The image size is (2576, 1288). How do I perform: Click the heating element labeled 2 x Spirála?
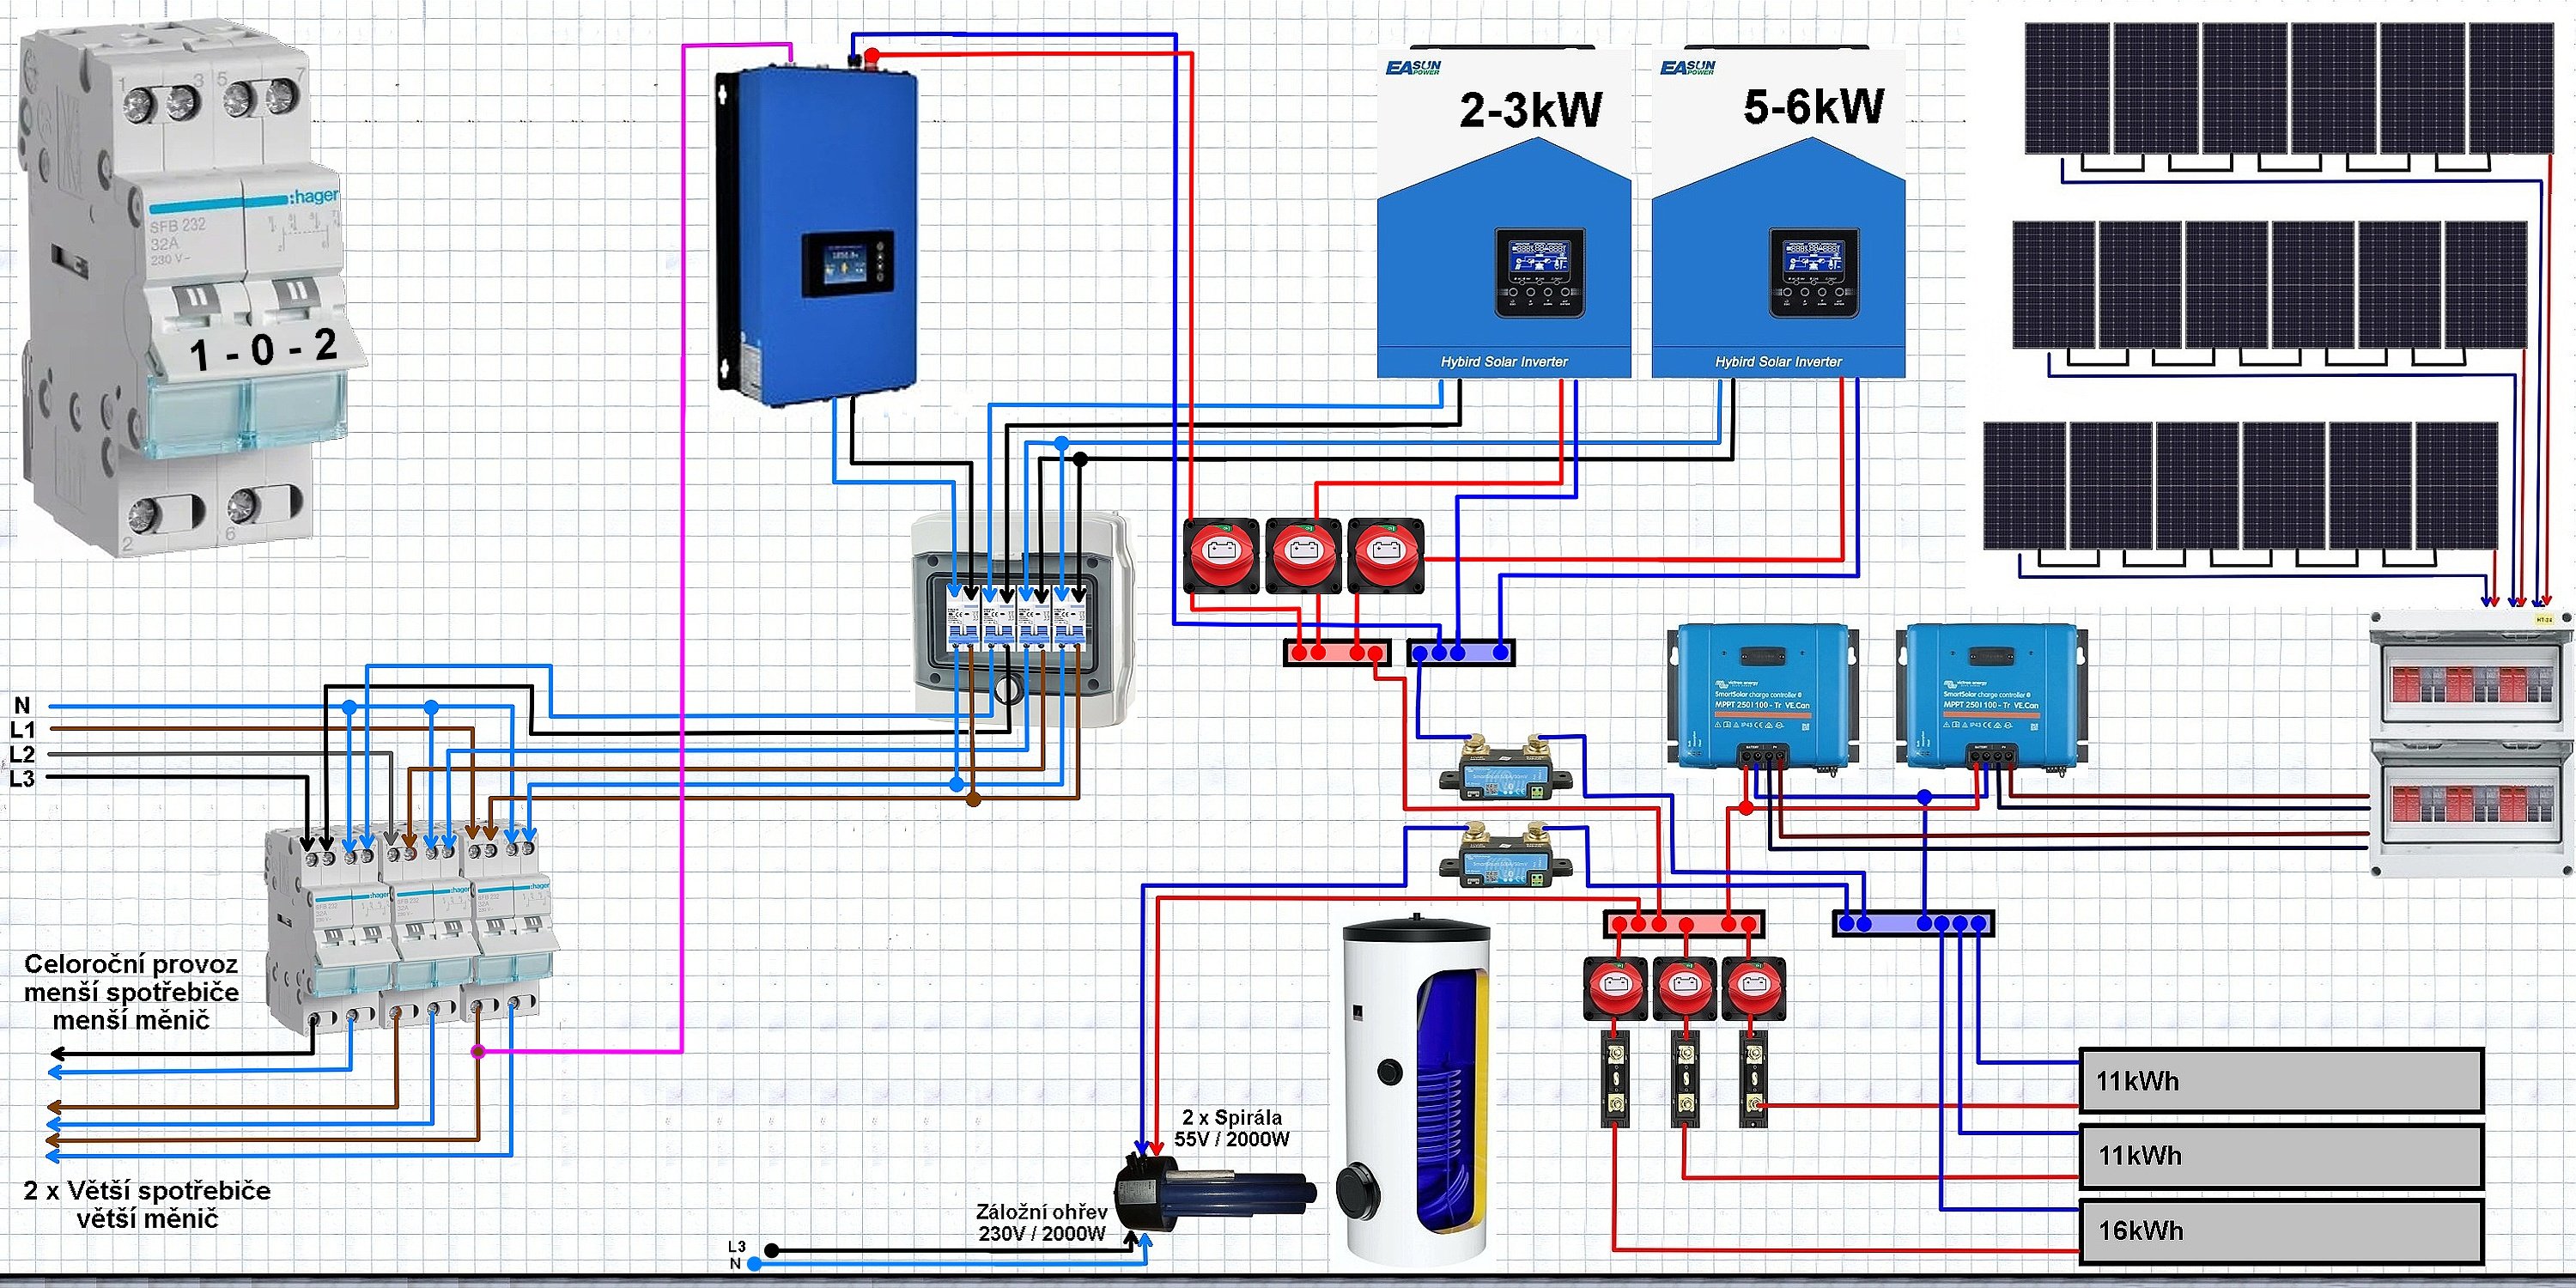[1215, 1193]
